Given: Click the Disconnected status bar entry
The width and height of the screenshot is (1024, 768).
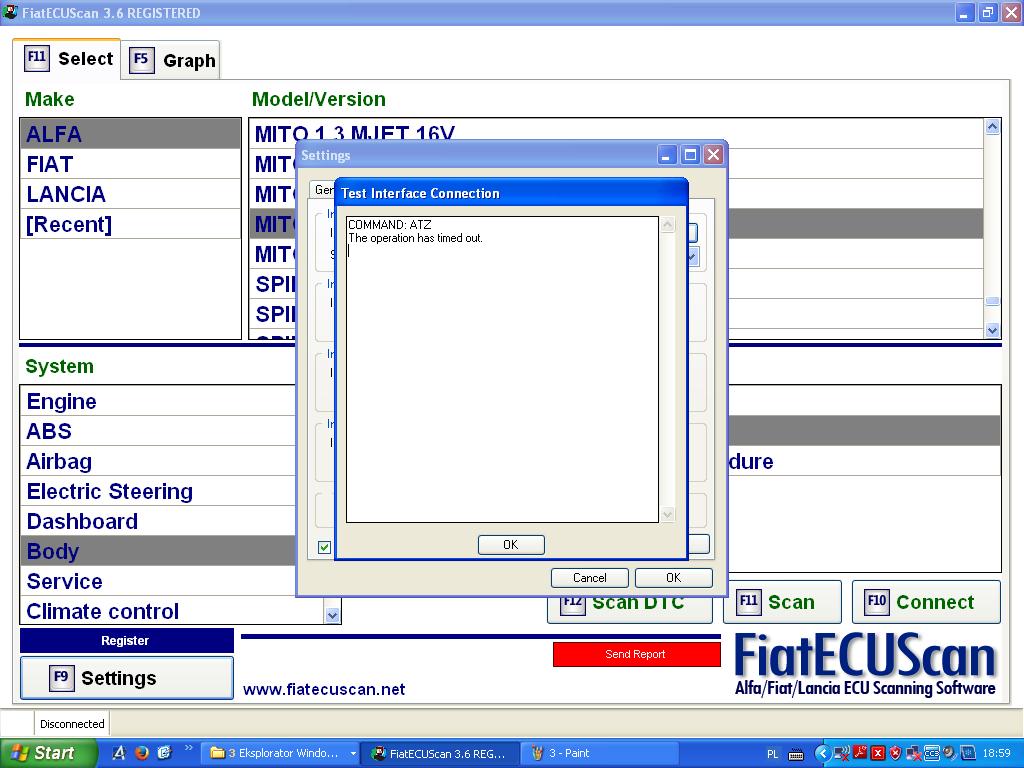Looking at the screenshot, I should click(x=72, y=724).
